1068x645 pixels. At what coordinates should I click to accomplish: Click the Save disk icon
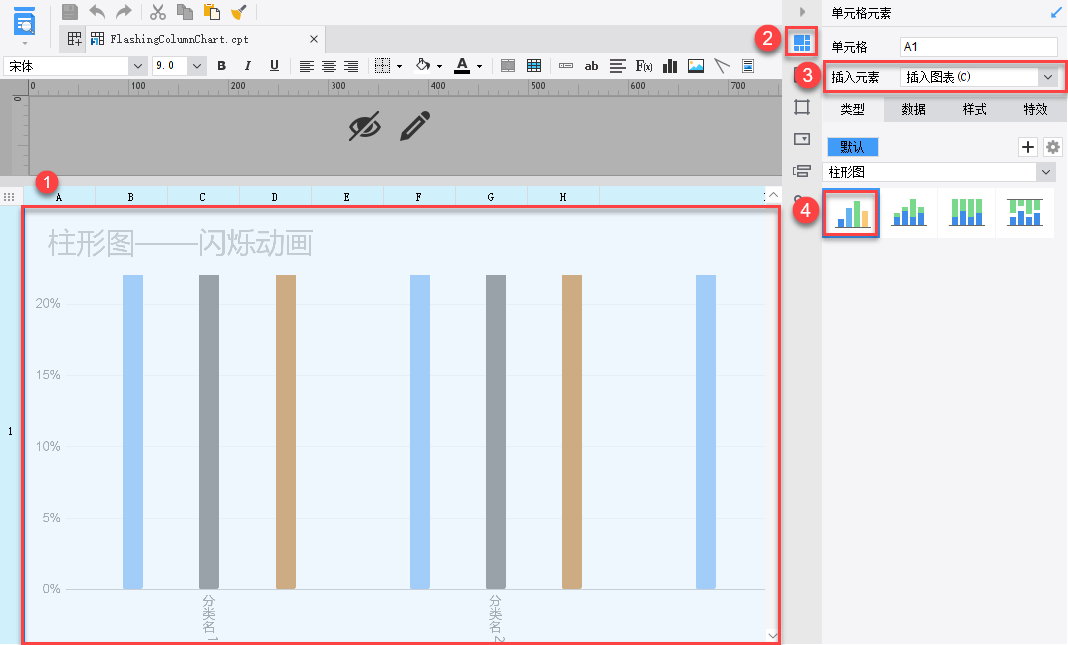(x=69, y=12)
